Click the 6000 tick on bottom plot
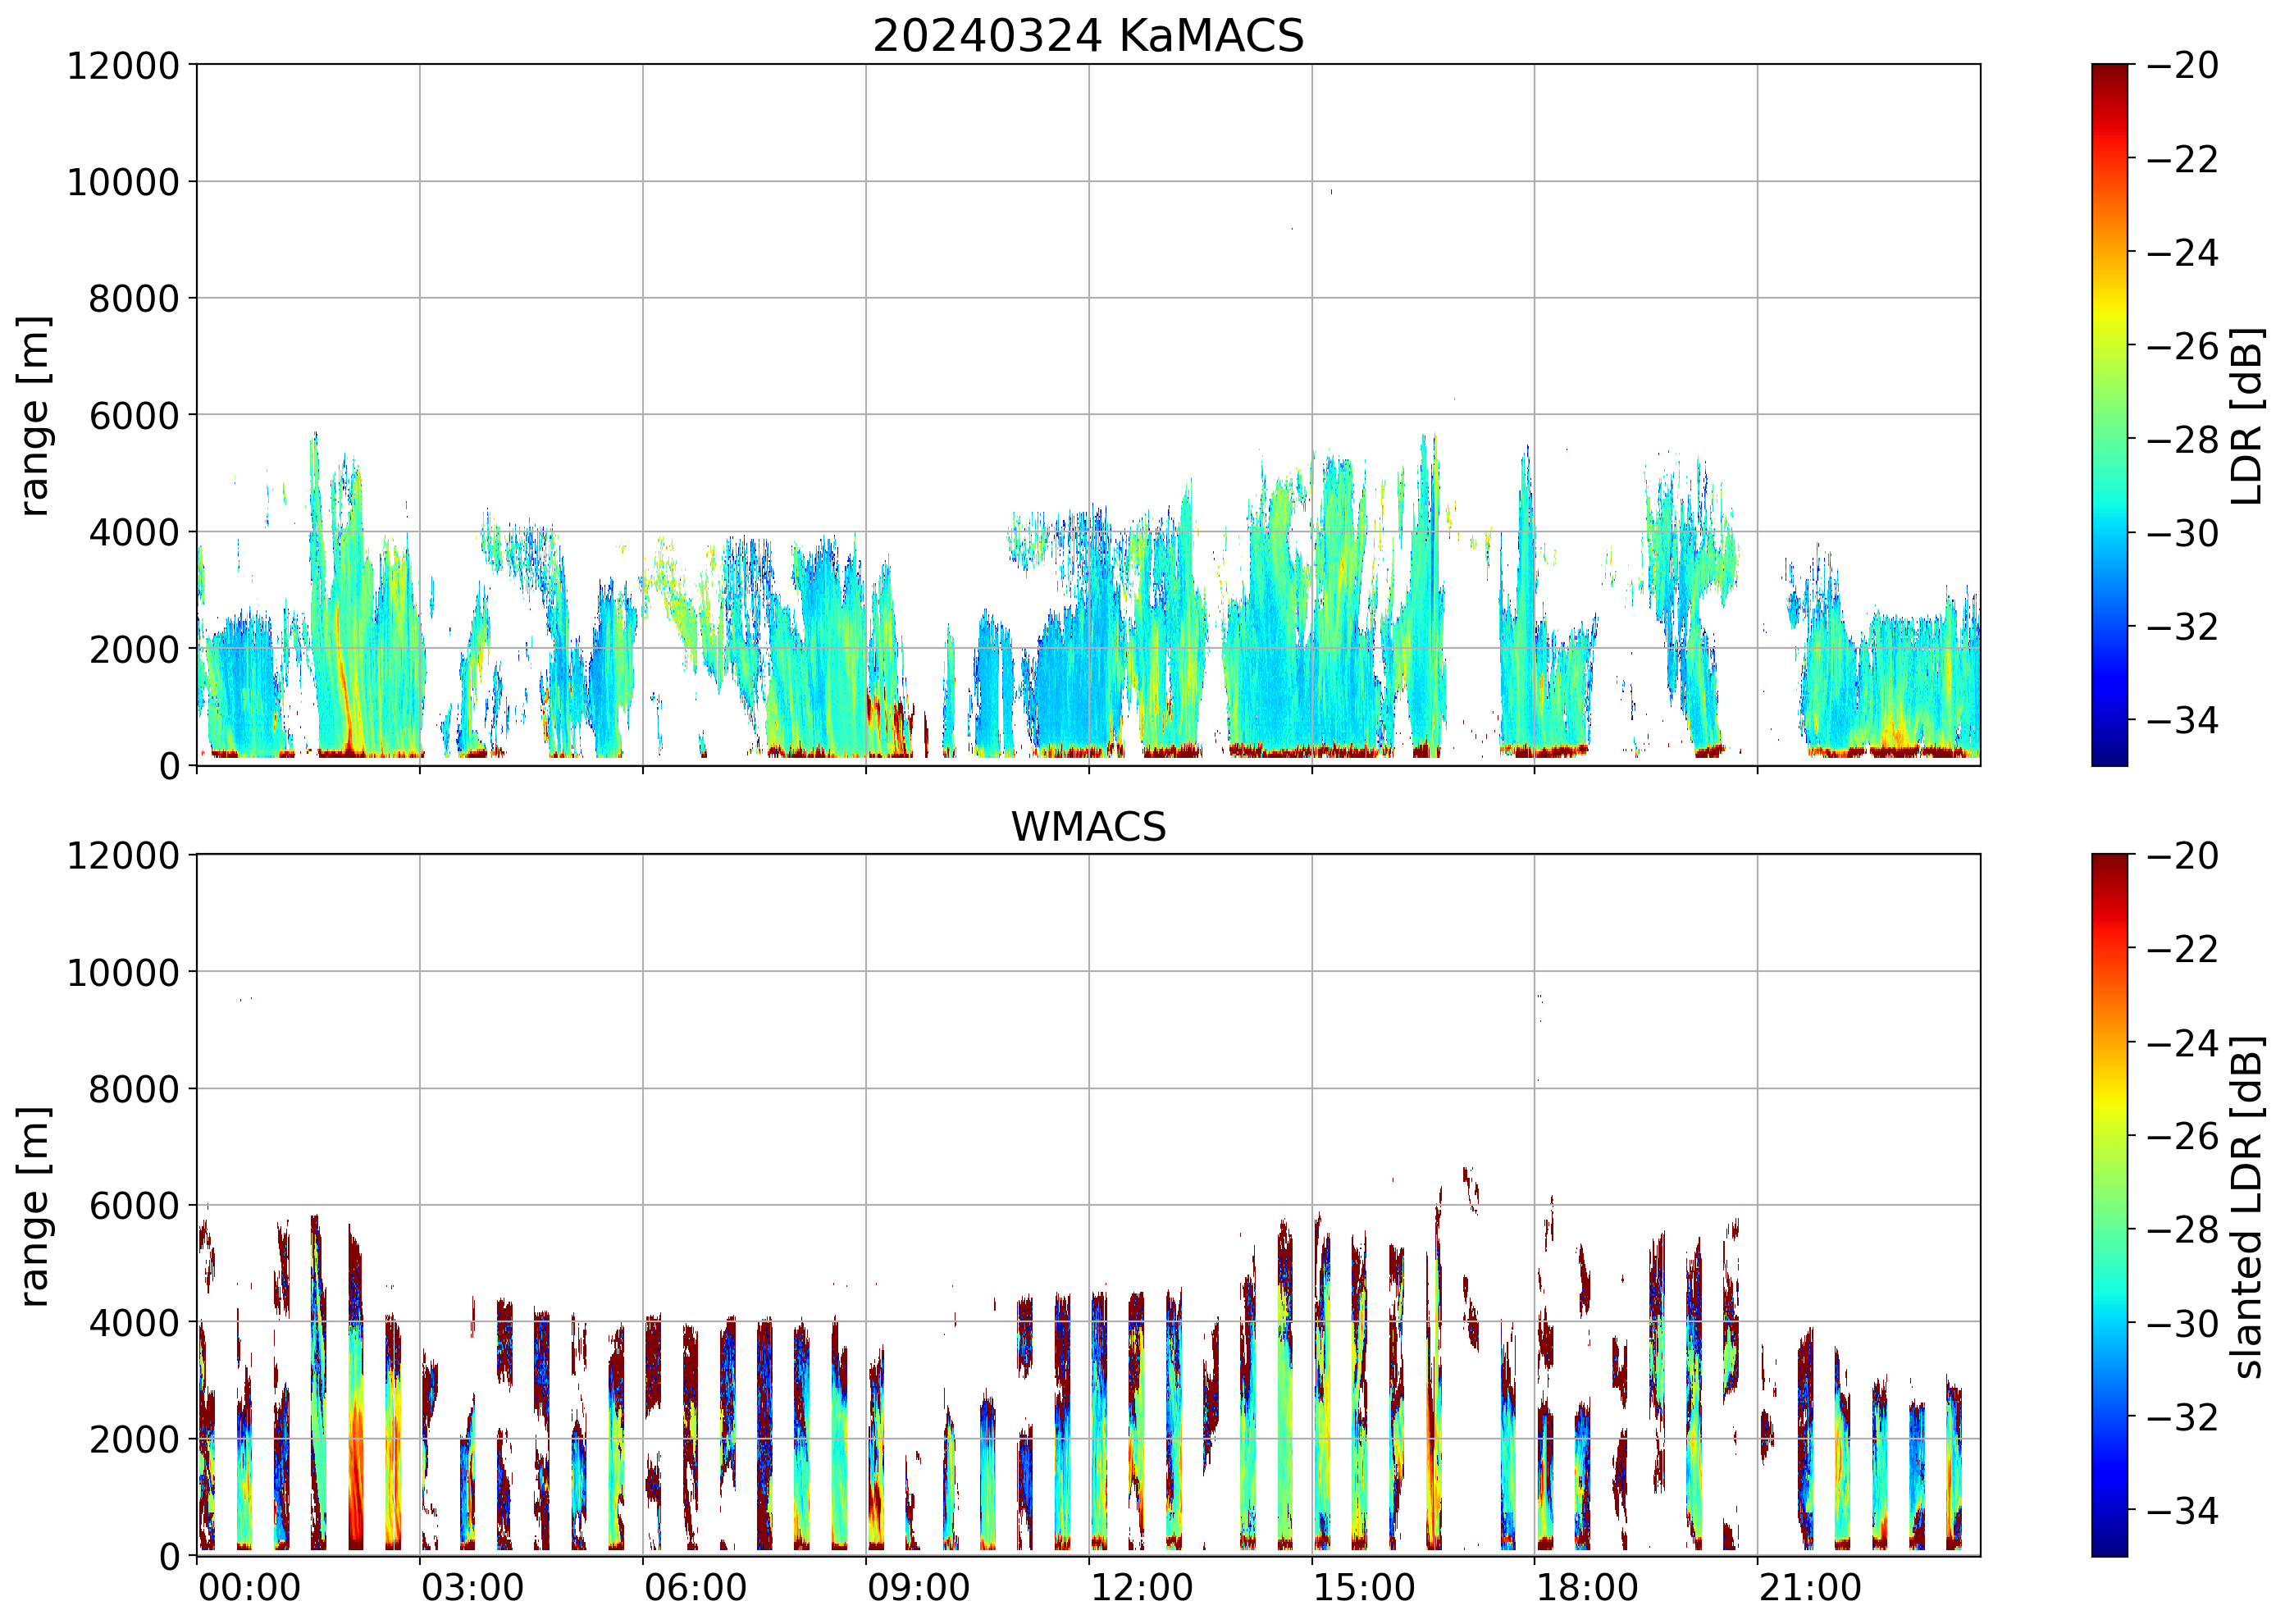This screenshot has width=2285, height=1624. tap(134, 1206)
